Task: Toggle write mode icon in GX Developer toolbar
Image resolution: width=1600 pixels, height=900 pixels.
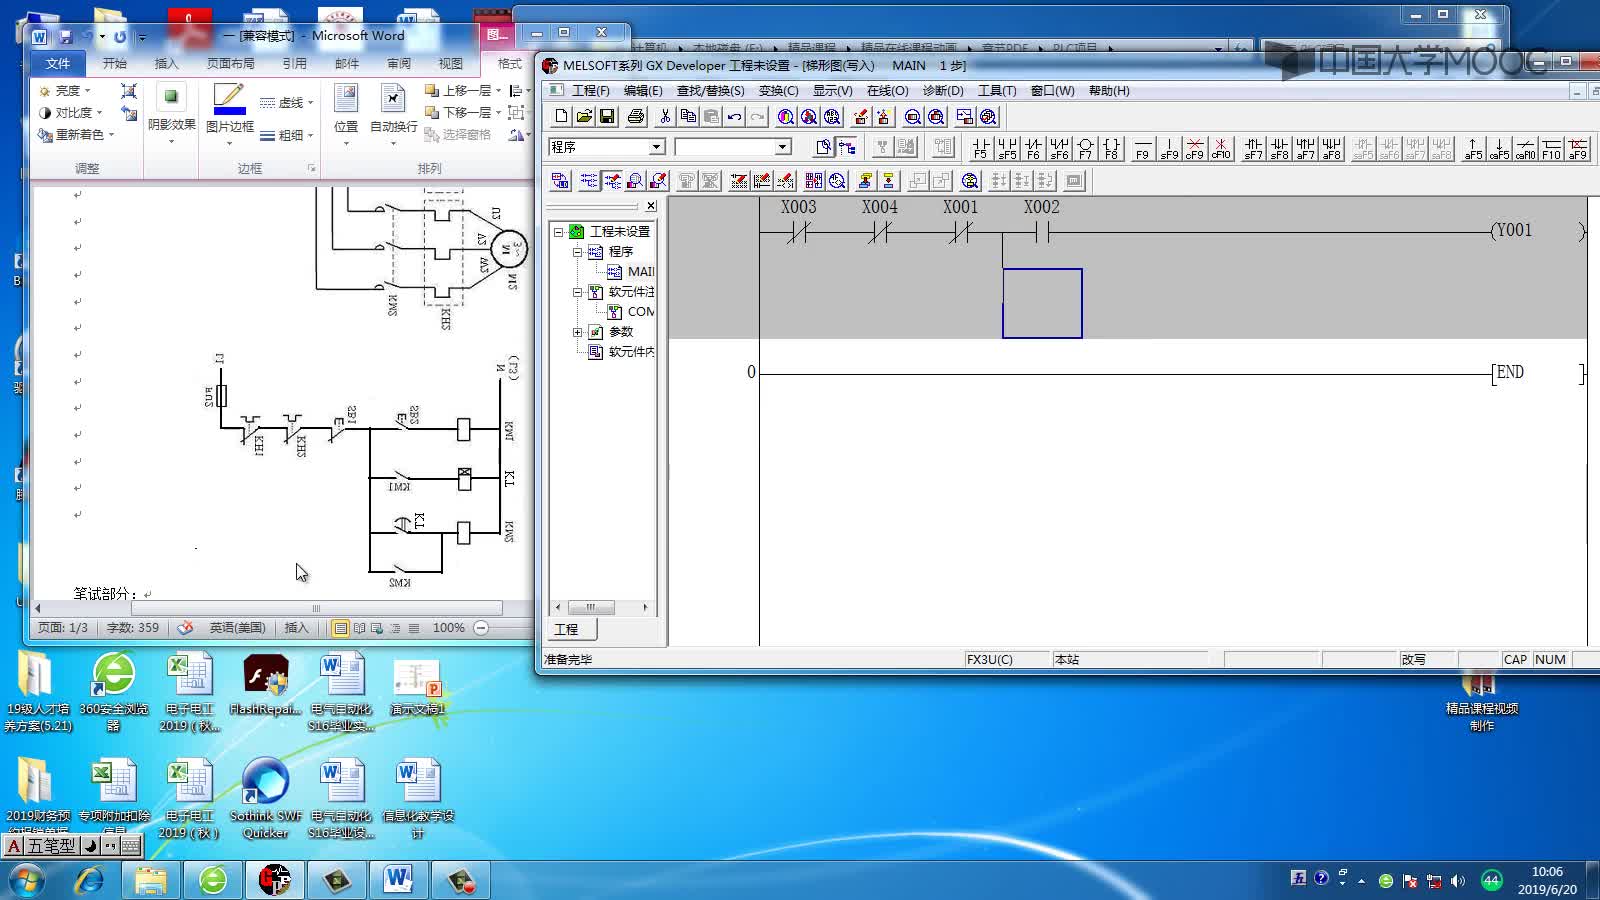Action: (611, 181)
